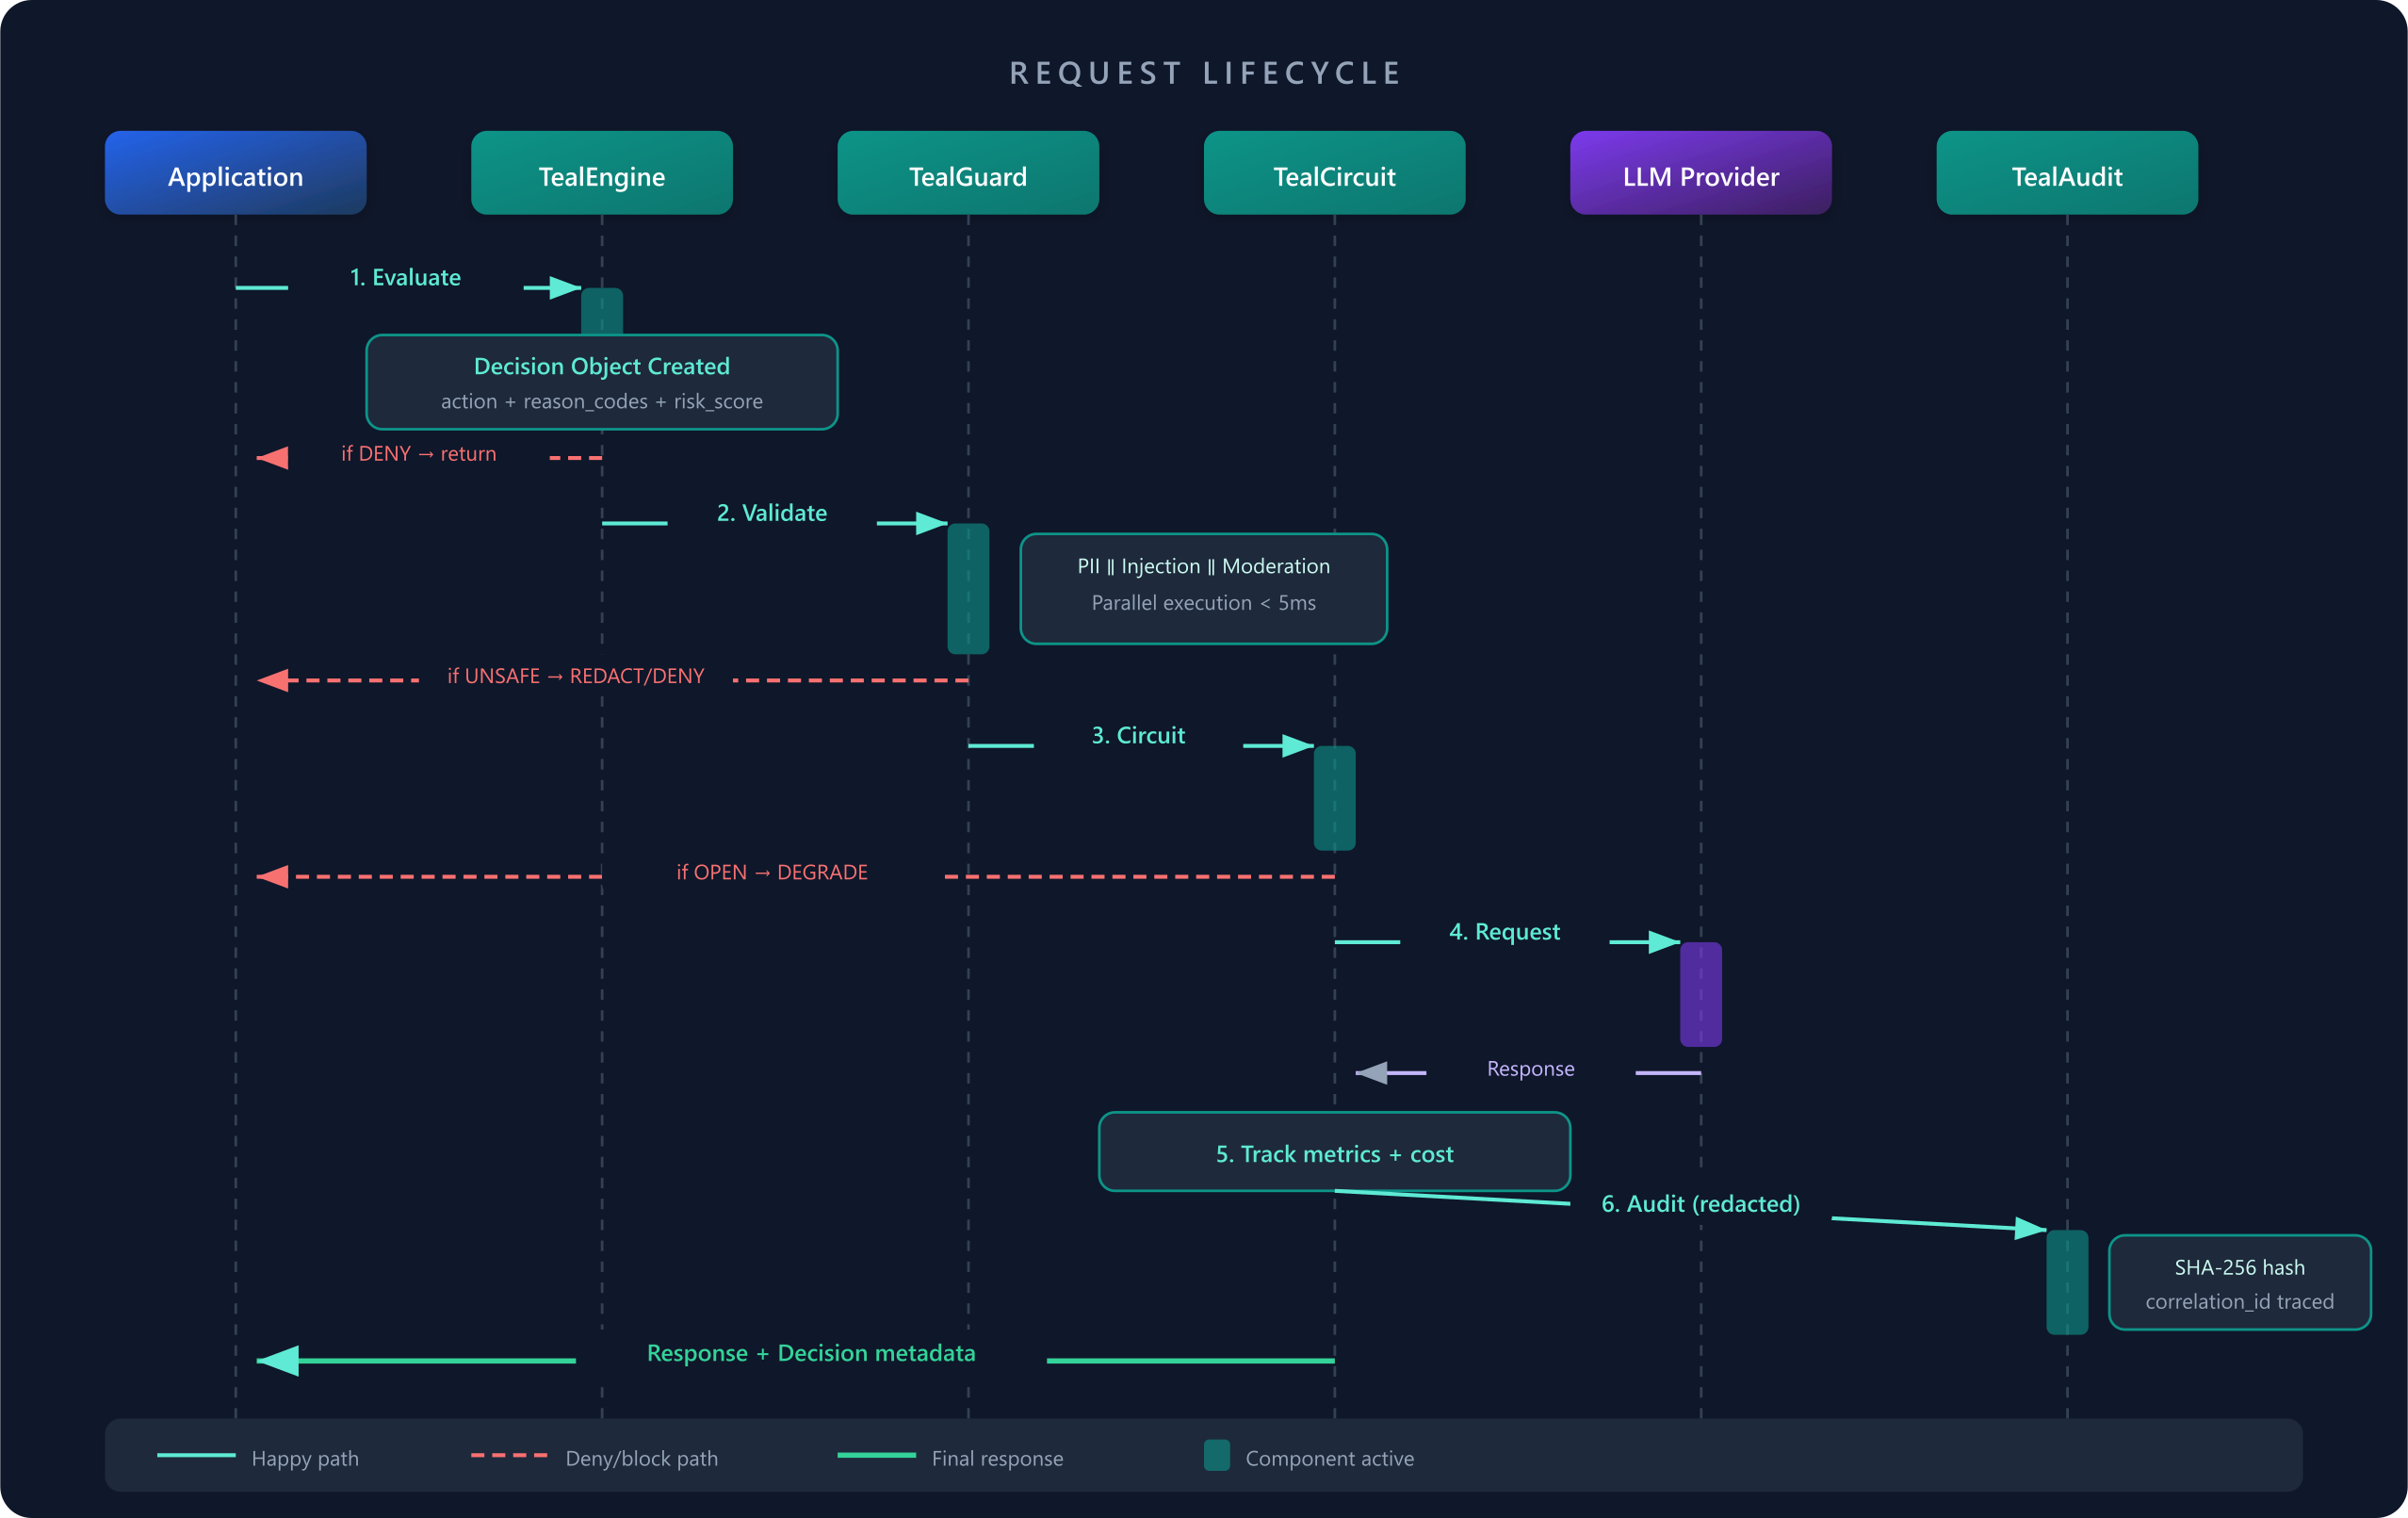Click the purple LLM Provider activation bar

(x=1700, y=994)
